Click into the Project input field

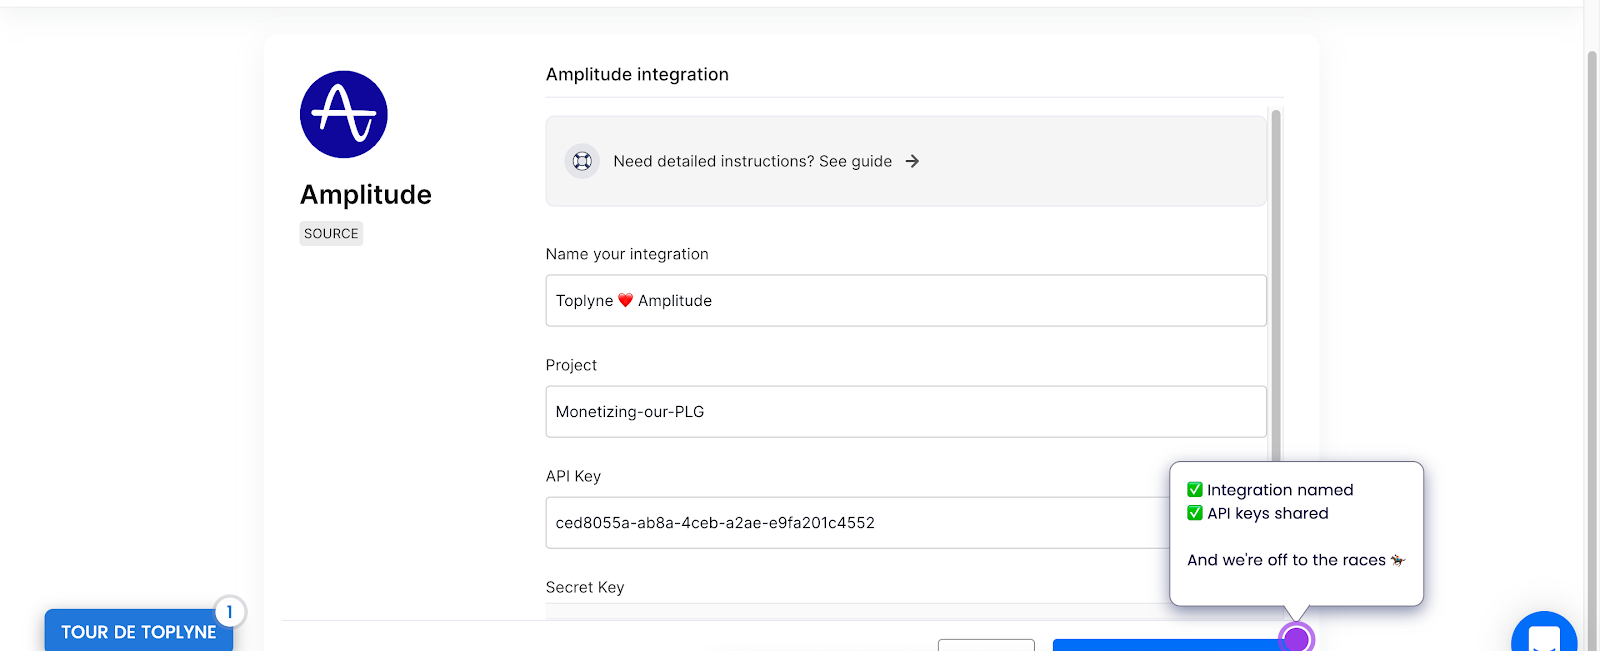pyautogui.click(x=905, y=412)
